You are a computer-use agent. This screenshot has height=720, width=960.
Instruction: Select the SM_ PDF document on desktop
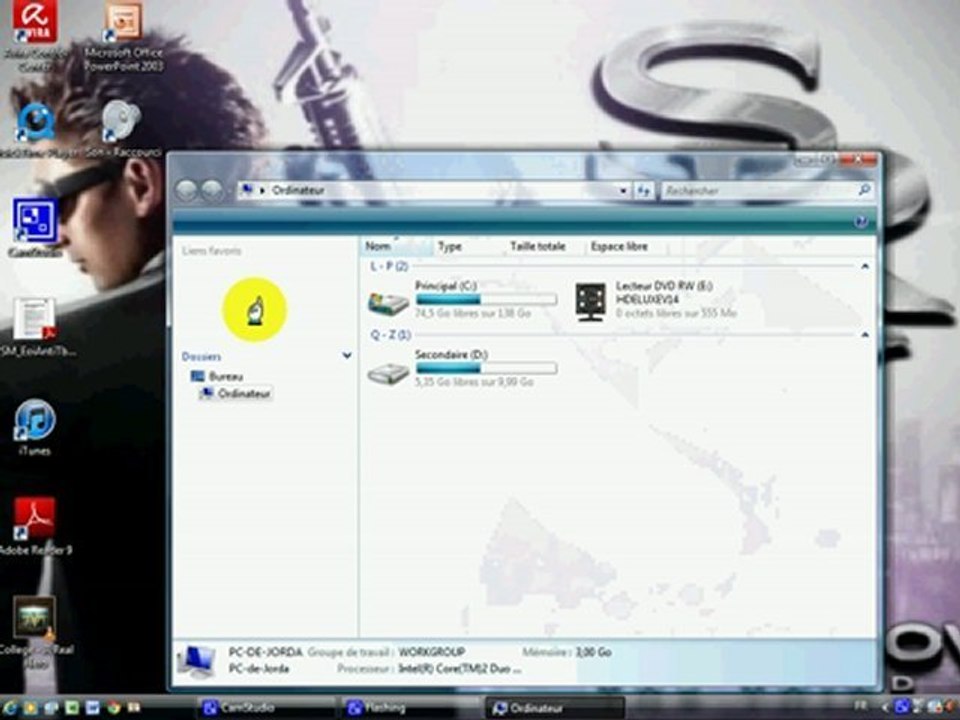click(35, 318)
